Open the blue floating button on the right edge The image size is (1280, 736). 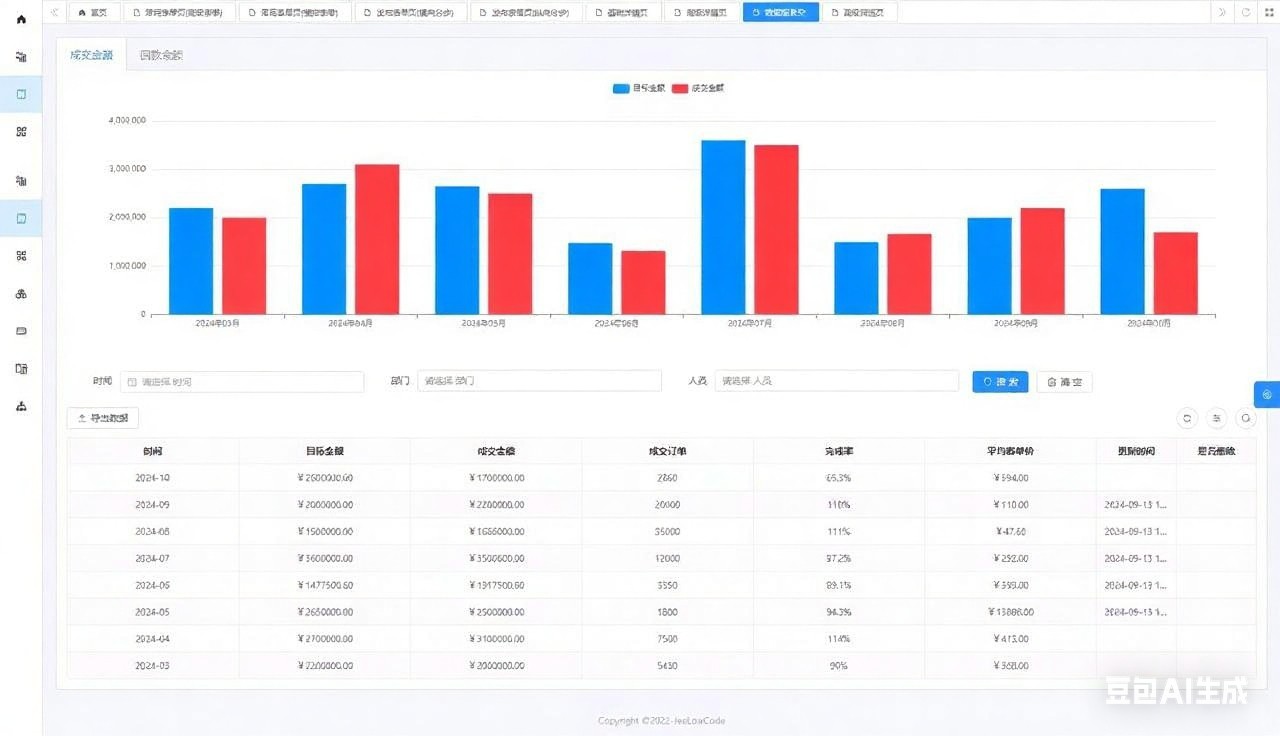[x=1267, y=394]
